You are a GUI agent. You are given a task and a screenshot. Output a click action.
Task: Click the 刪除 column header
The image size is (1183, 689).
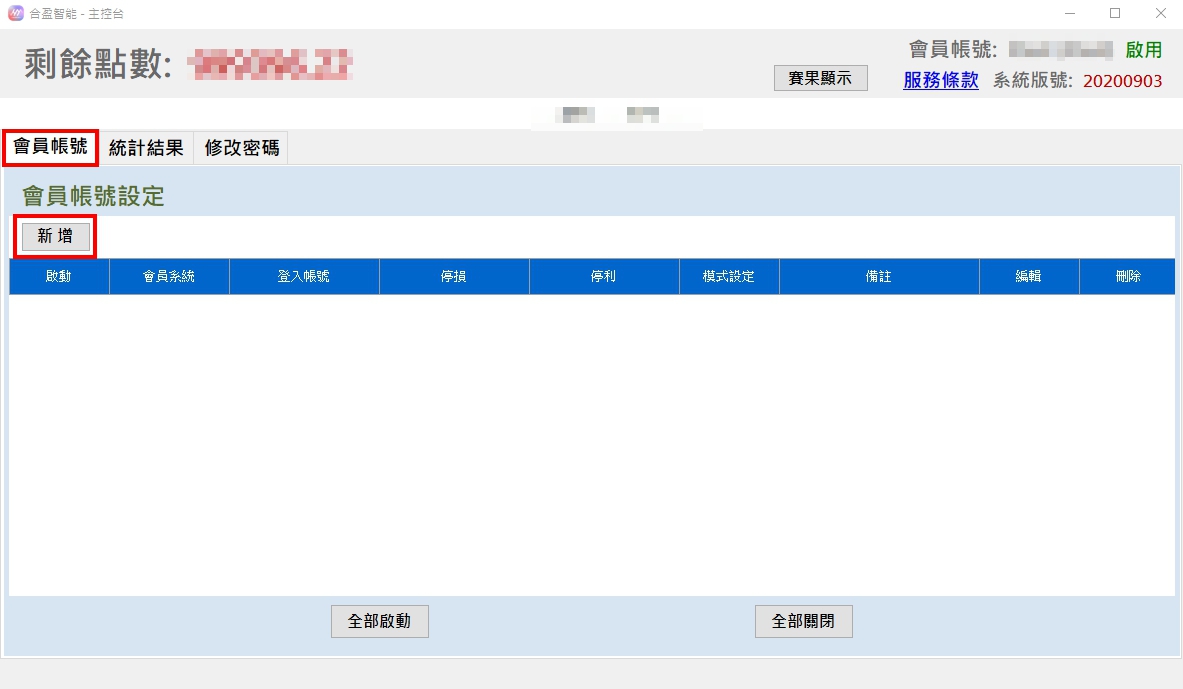pyautogui.click(x=1127, y=277)
